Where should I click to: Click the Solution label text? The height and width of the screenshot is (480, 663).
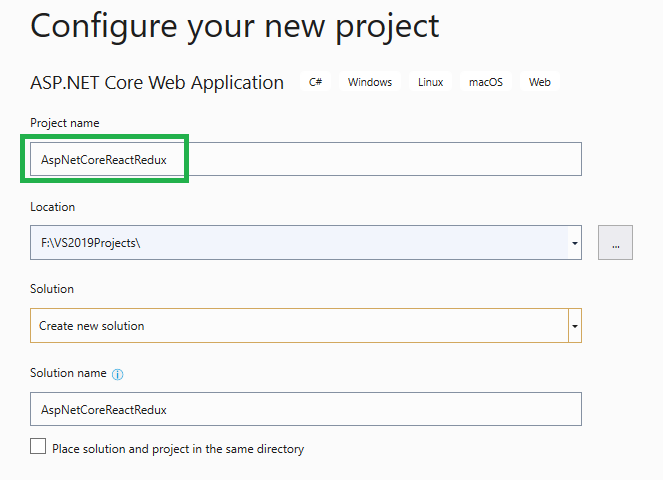click(52, 289)
